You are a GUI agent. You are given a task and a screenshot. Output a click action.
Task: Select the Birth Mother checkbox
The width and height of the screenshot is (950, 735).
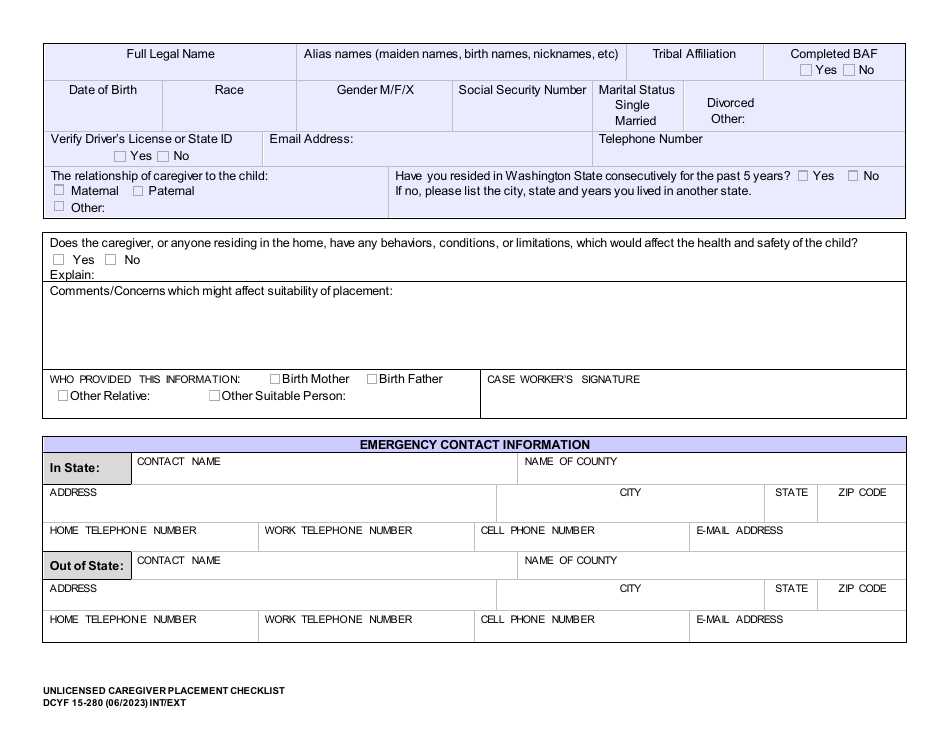275,379
